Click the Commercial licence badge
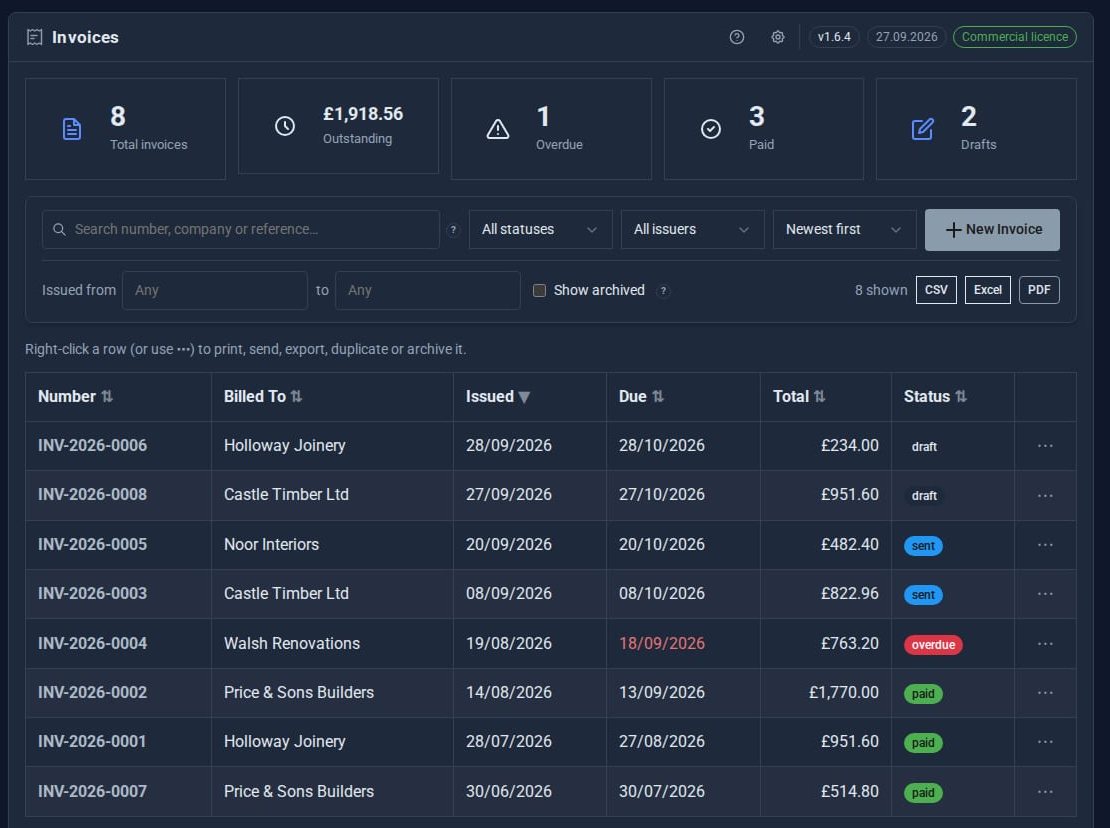The image size is (1110, 828). 1014,37
